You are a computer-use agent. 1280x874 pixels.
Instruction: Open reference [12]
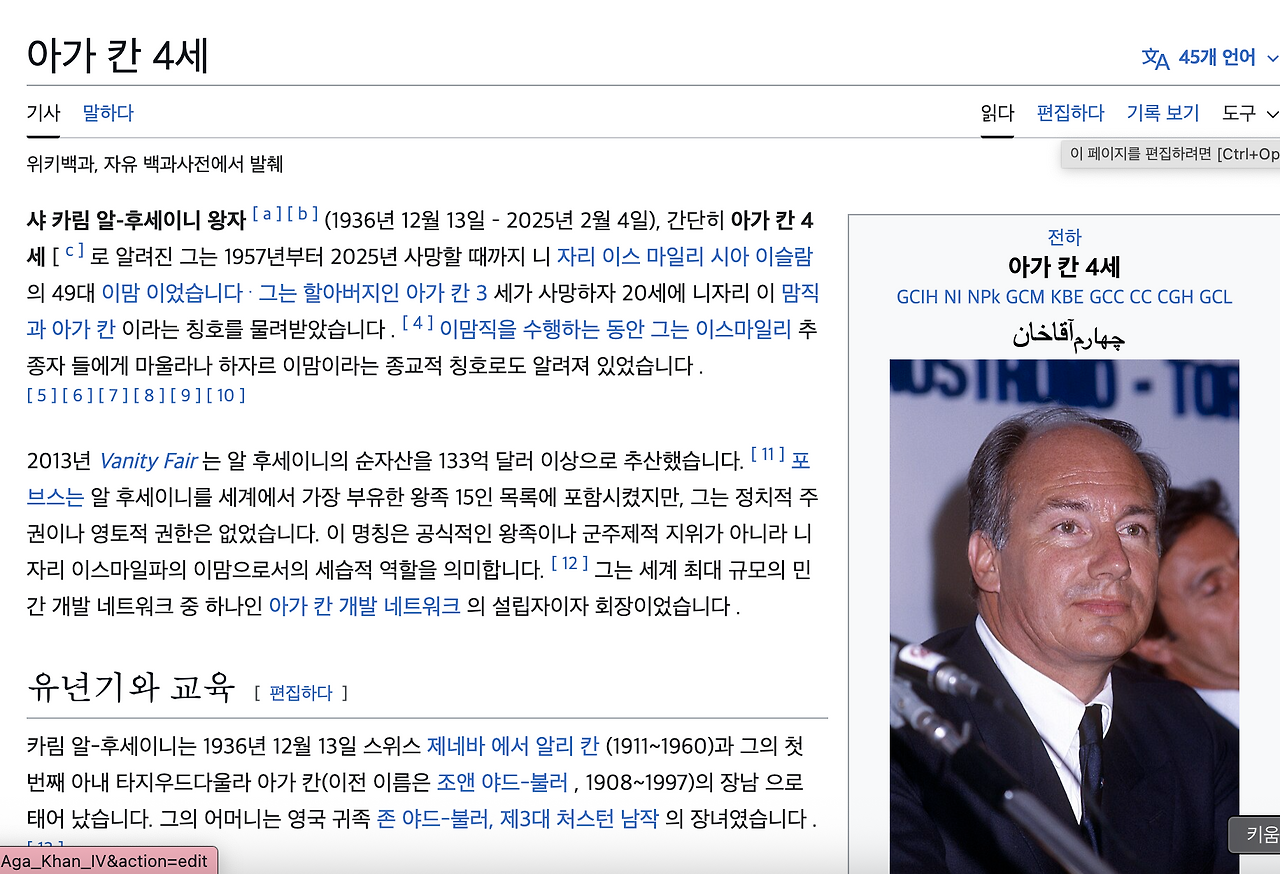click(570, 563)
